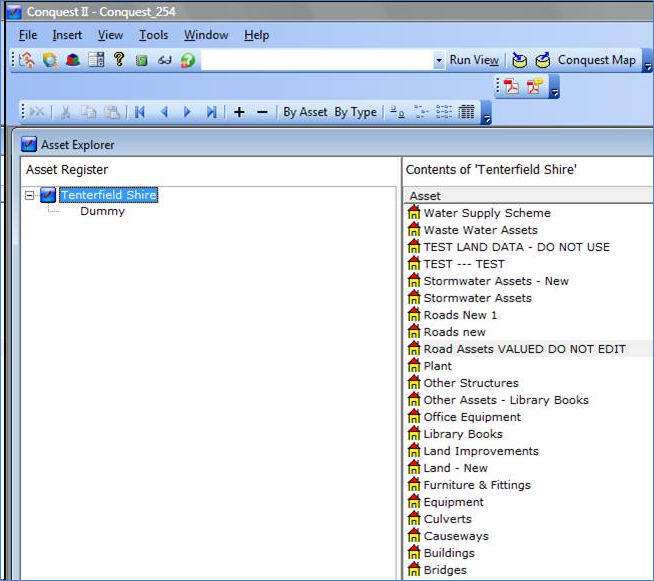Viewport: 654px width, 581px height.
Task: Select Office Equipment asset
Action: (472, 417)
